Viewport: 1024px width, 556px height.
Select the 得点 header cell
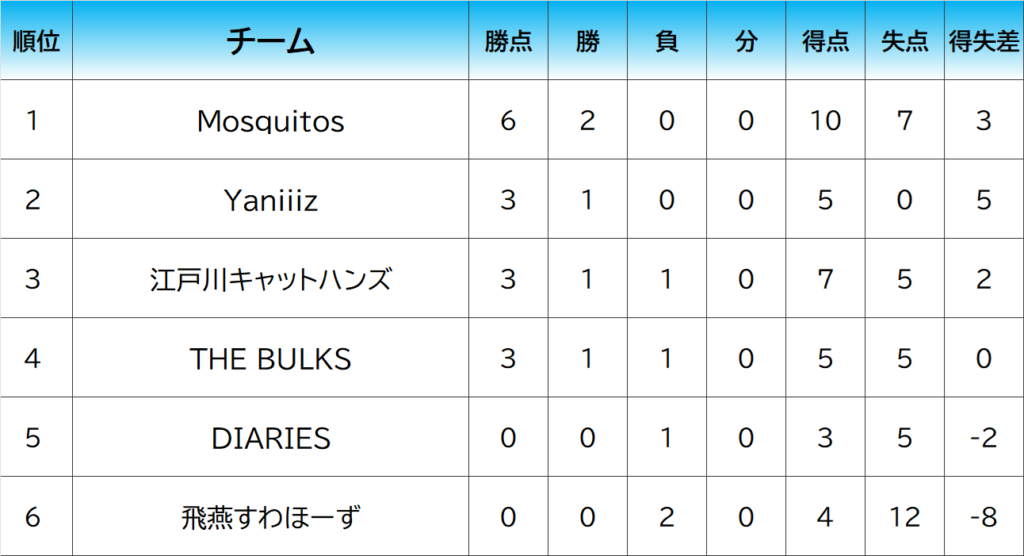[825, 42]
